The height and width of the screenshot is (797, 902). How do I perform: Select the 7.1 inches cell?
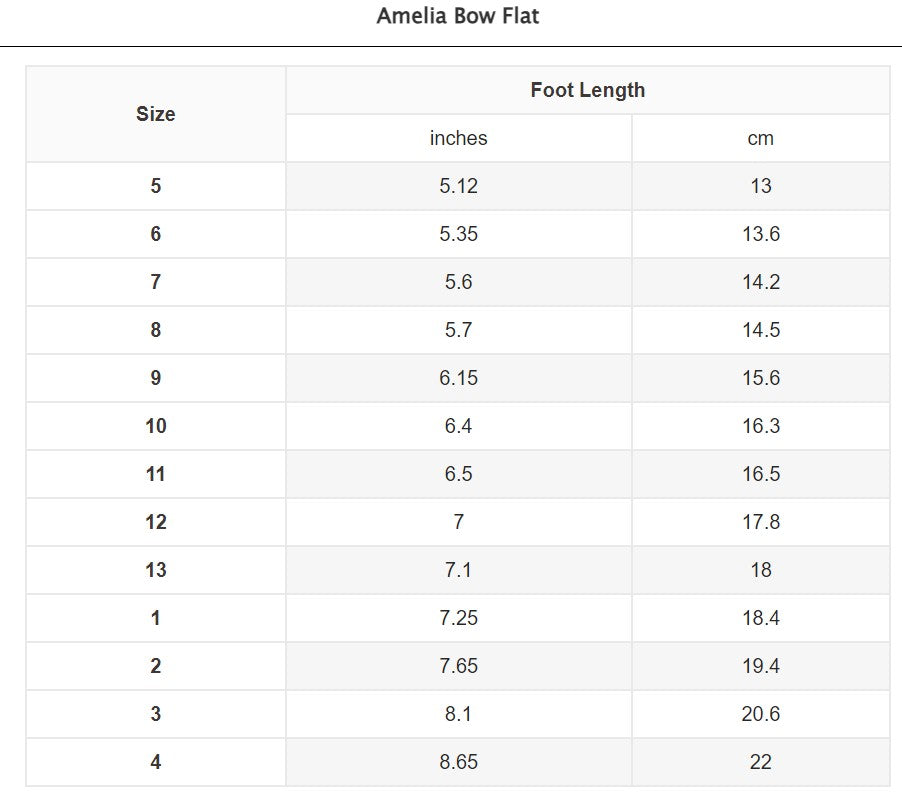click(458, 570)
